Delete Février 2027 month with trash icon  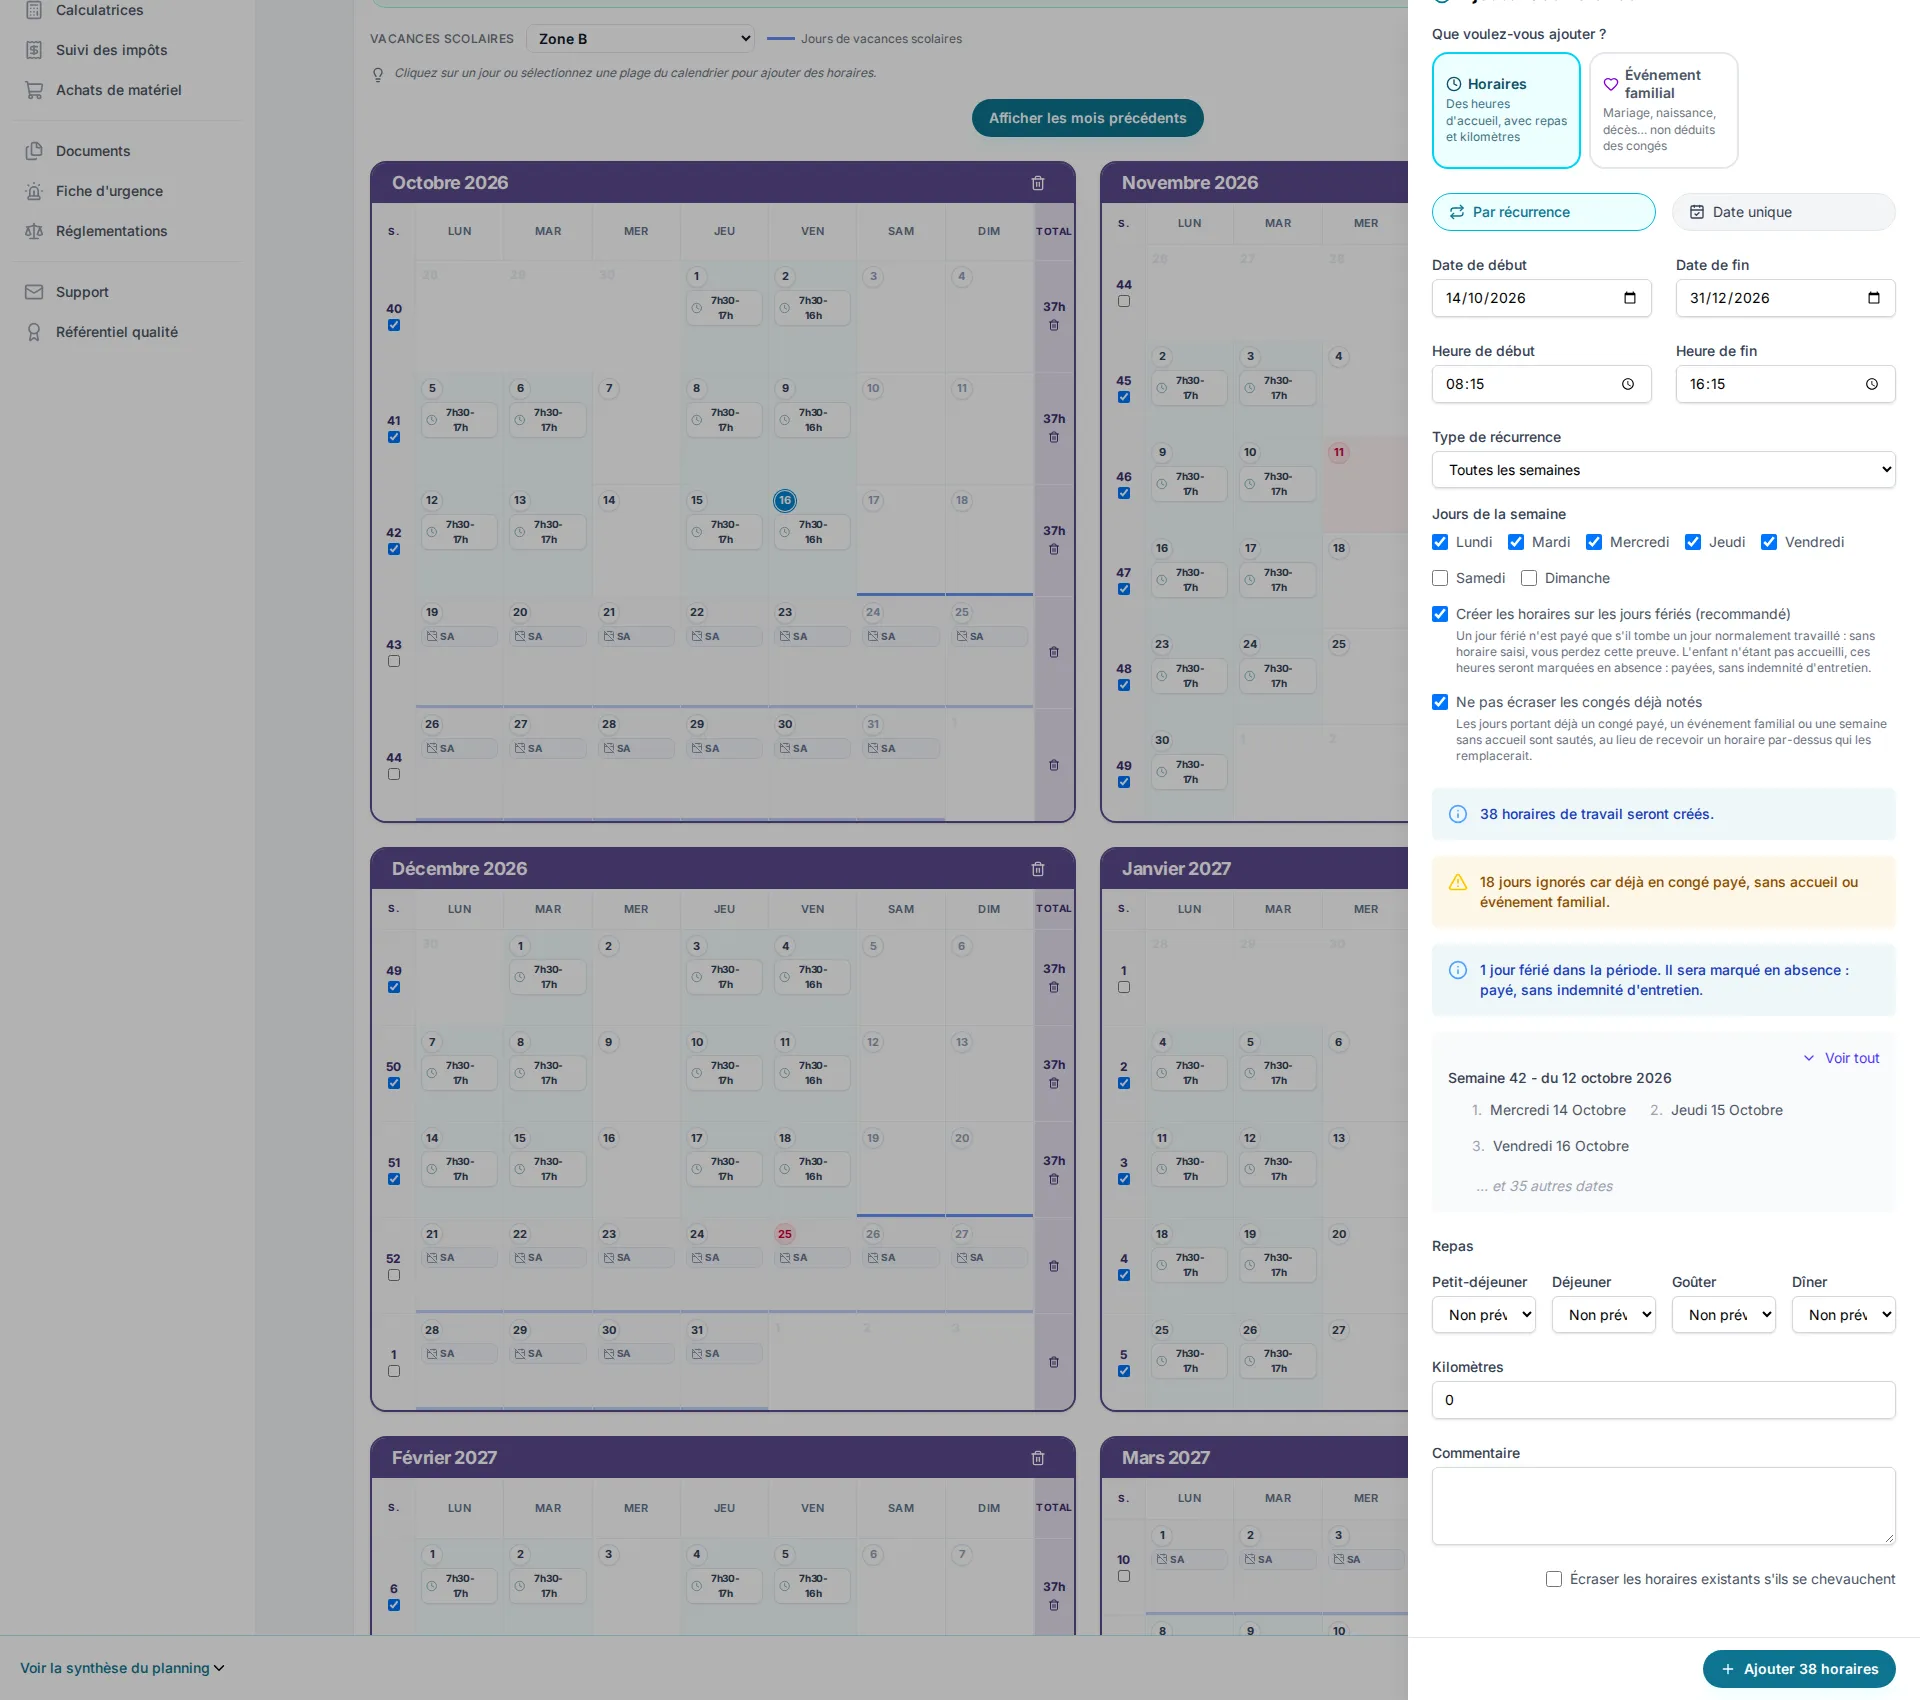(x=1038, y=1458)
